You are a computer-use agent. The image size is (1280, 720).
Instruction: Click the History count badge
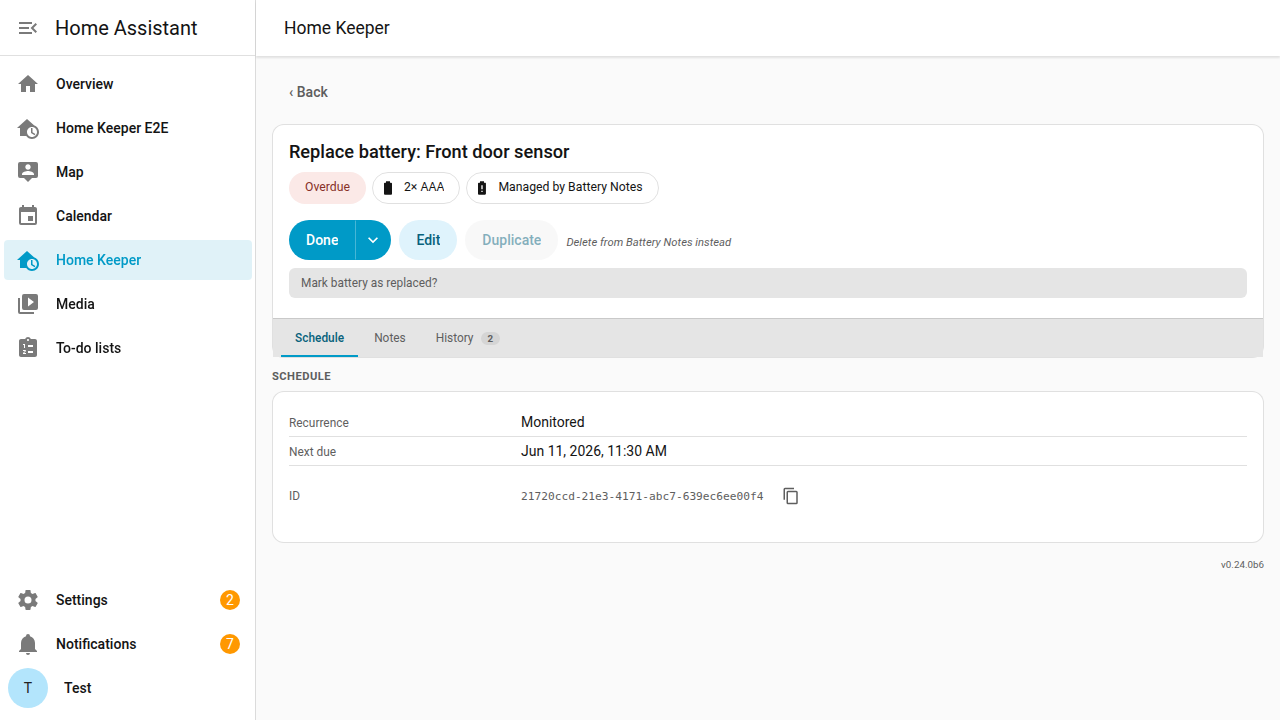[490, 339]
